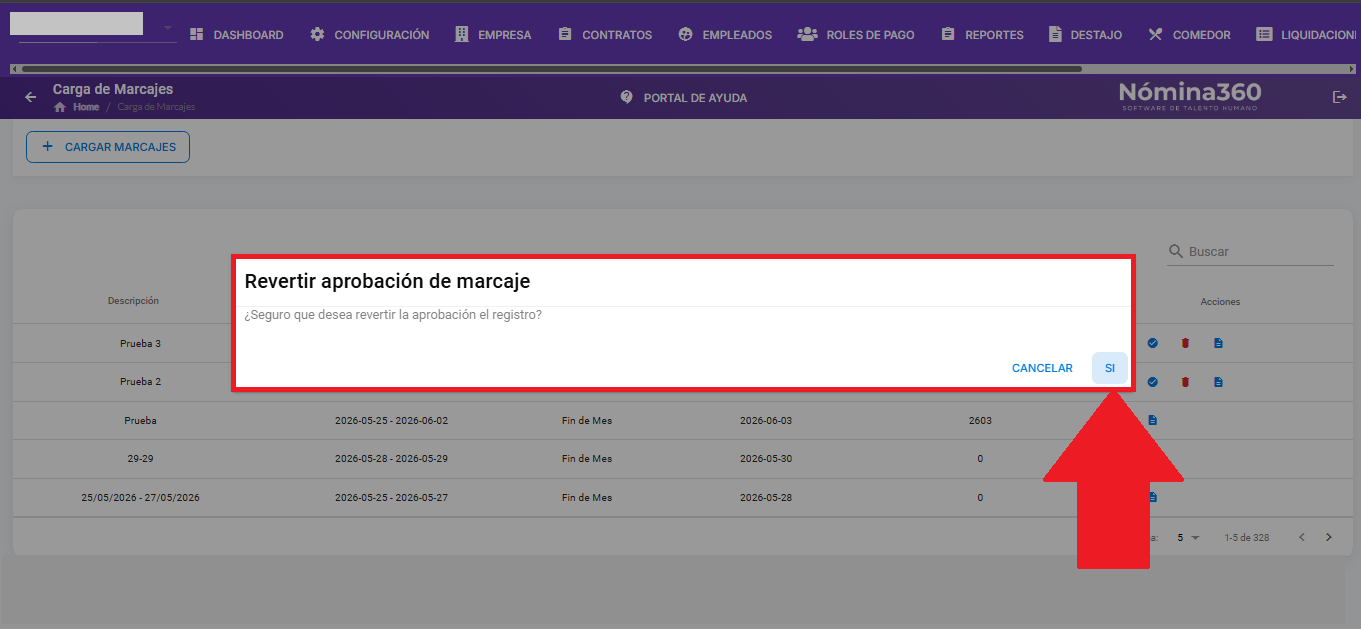Open the REPORTES menu
This screenshot has height=629, width=1361.
982,35
